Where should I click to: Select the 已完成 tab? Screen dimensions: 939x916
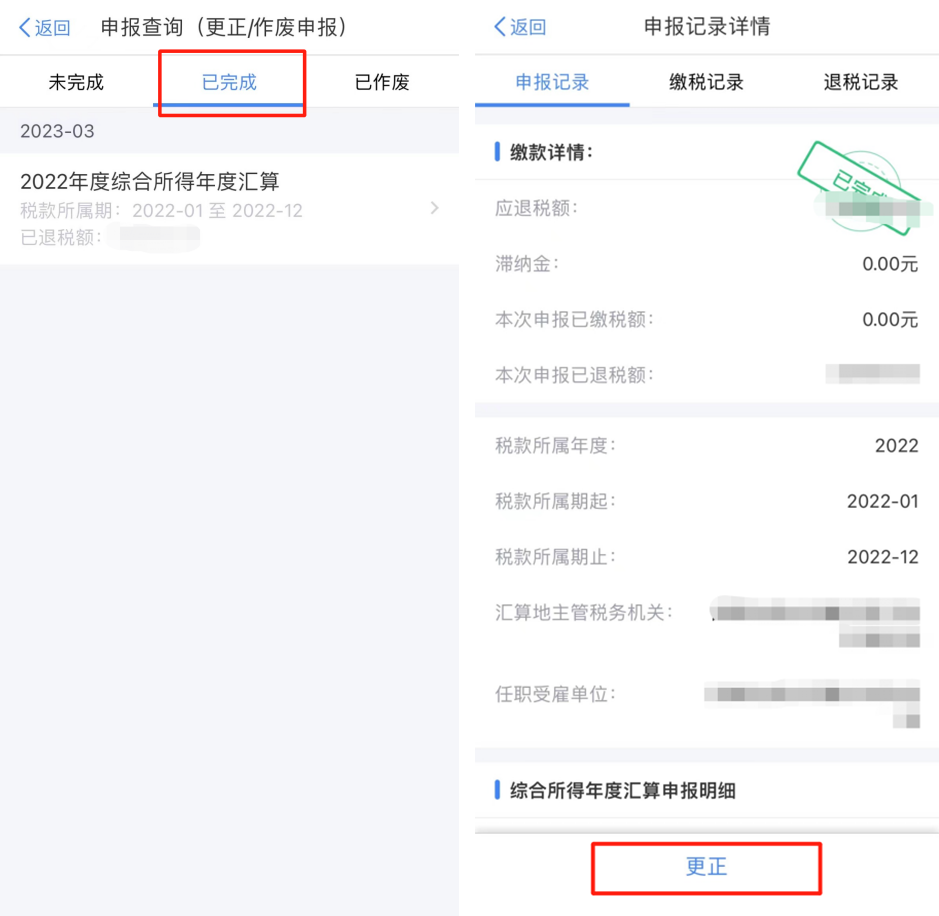point(229,82)
